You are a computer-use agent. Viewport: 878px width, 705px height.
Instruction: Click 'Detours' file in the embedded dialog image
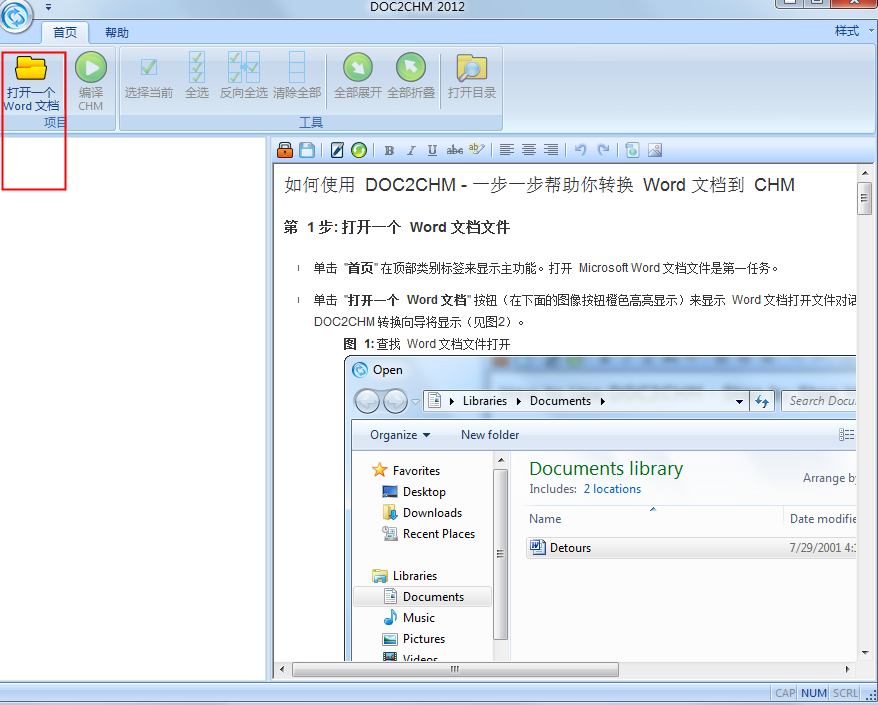pos(570,548)
